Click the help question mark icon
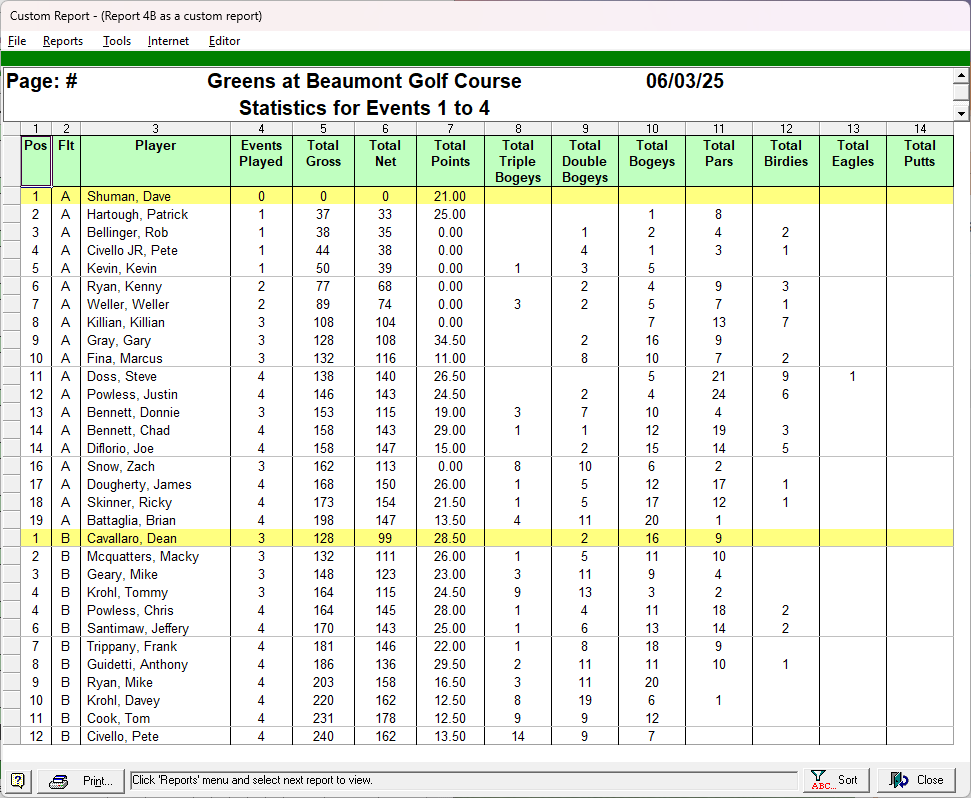This screenshot has width=971, height=798. (18, 780)
